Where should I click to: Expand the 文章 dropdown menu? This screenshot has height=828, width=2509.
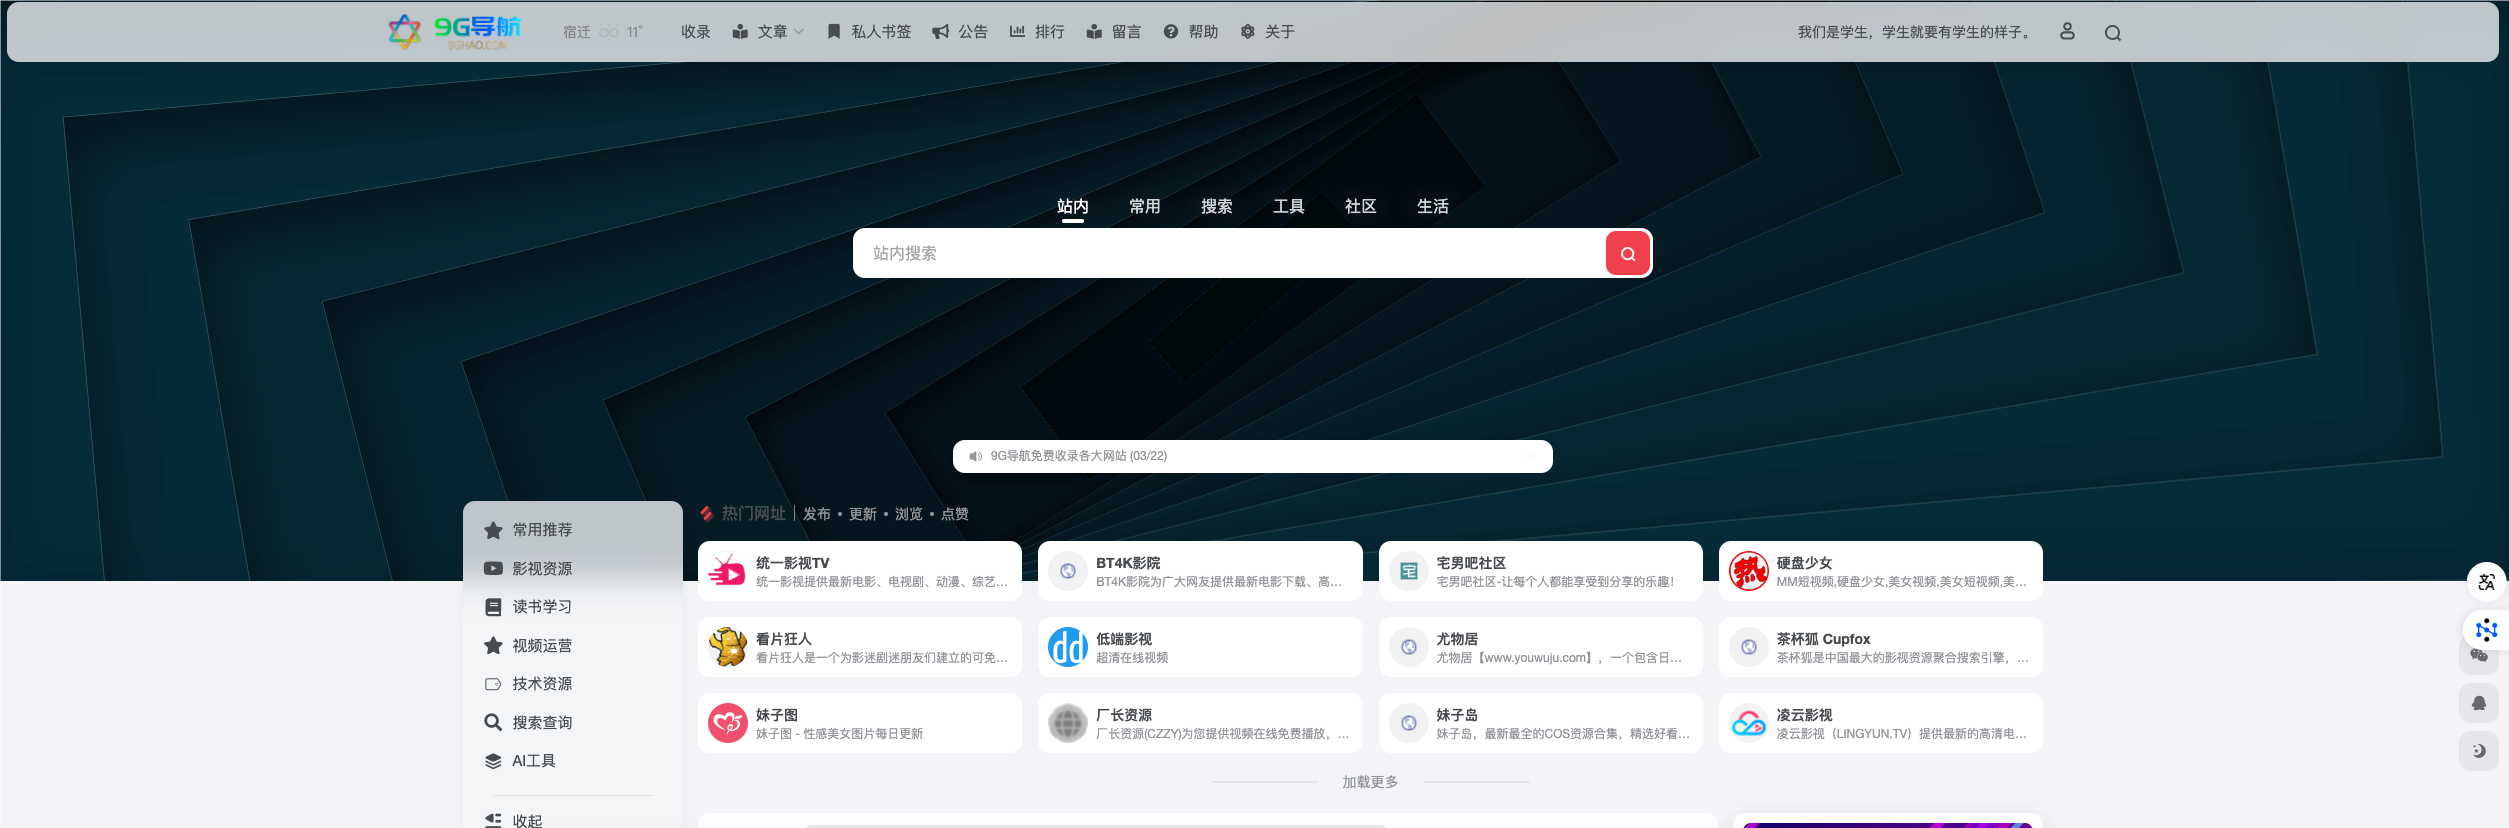click(768, 32)
